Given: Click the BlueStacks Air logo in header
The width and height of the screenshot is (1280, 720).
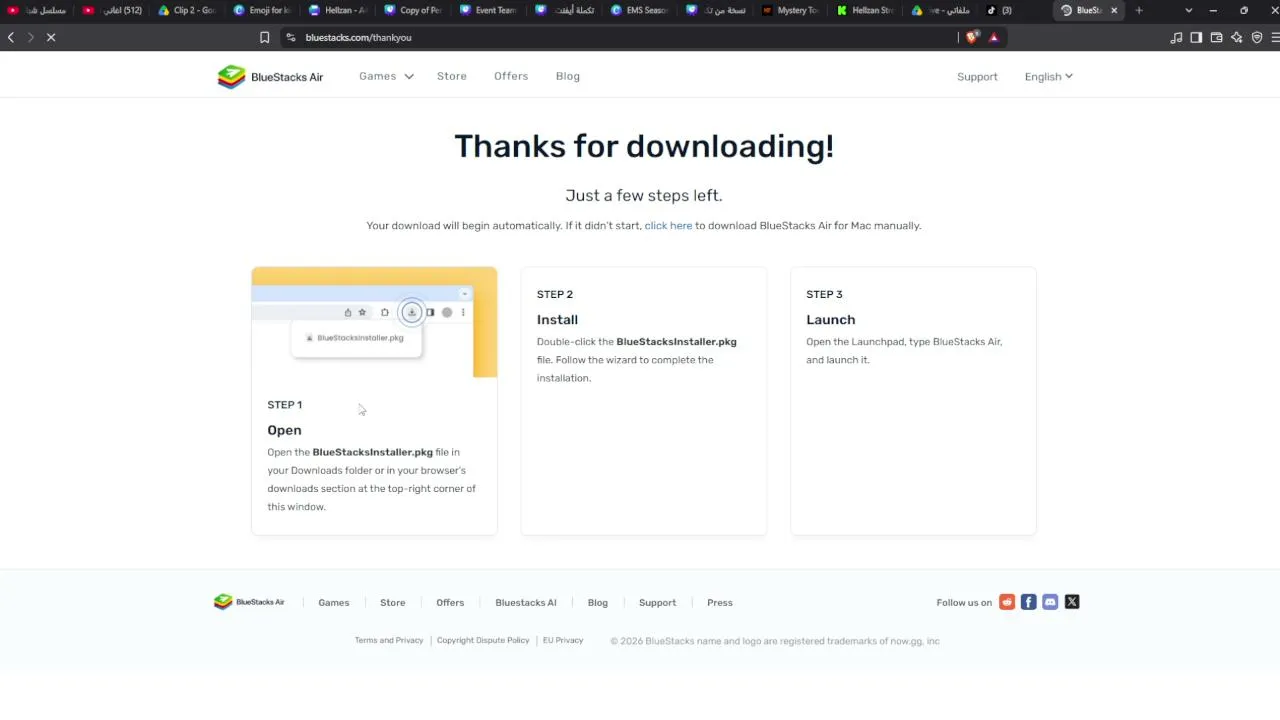Looking at the screenshot, I should pyautogui.click(x=270, y=77).
